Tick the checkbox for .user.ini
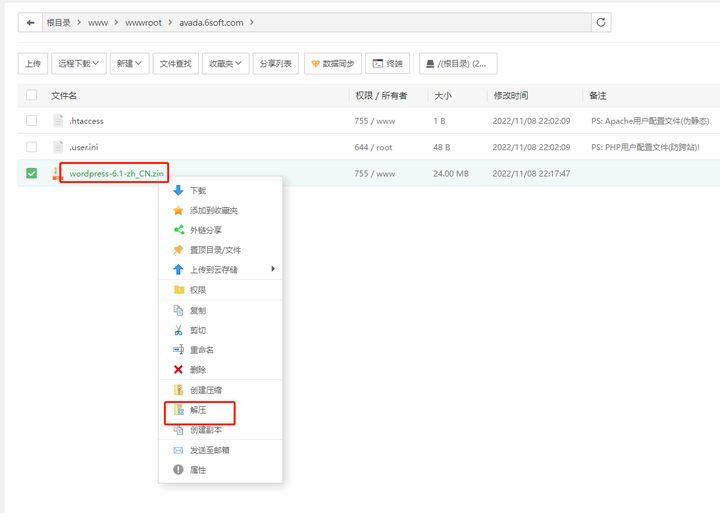The height and width of the screenshot is (513, 720). coord(32,147)
